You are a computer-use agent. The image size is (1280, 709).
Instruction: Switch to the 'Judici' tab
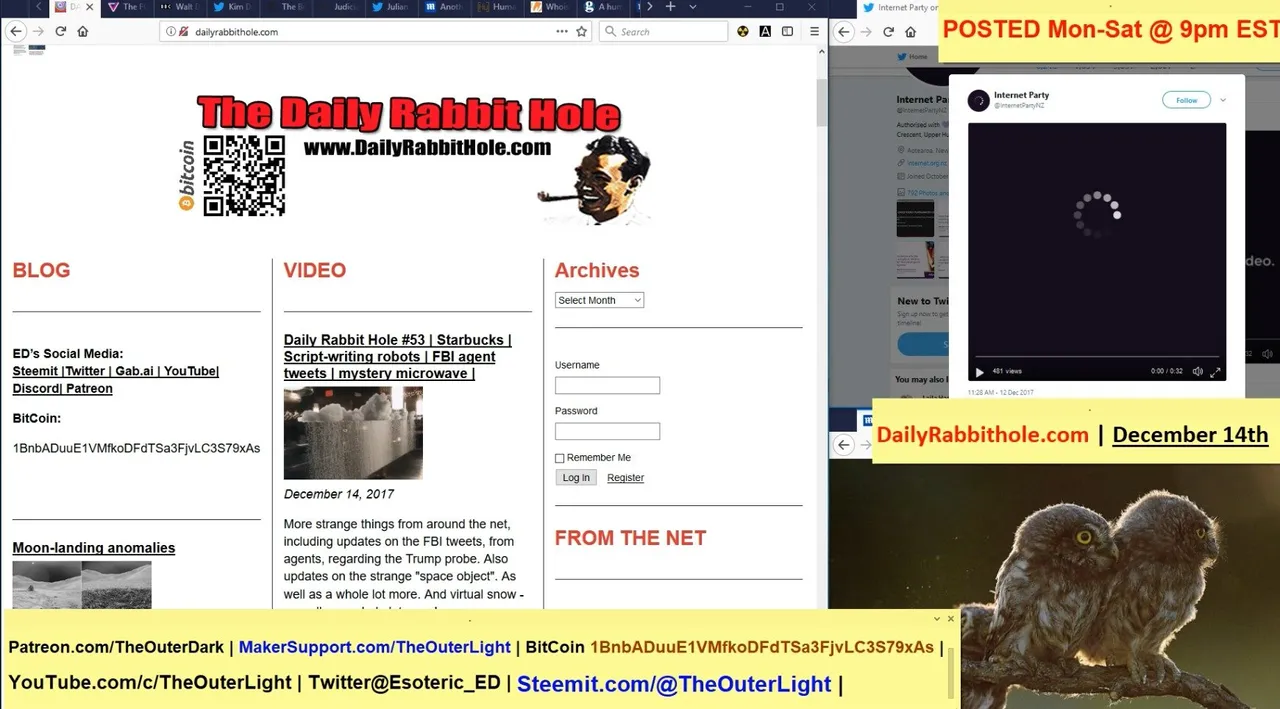pos(341,7)
